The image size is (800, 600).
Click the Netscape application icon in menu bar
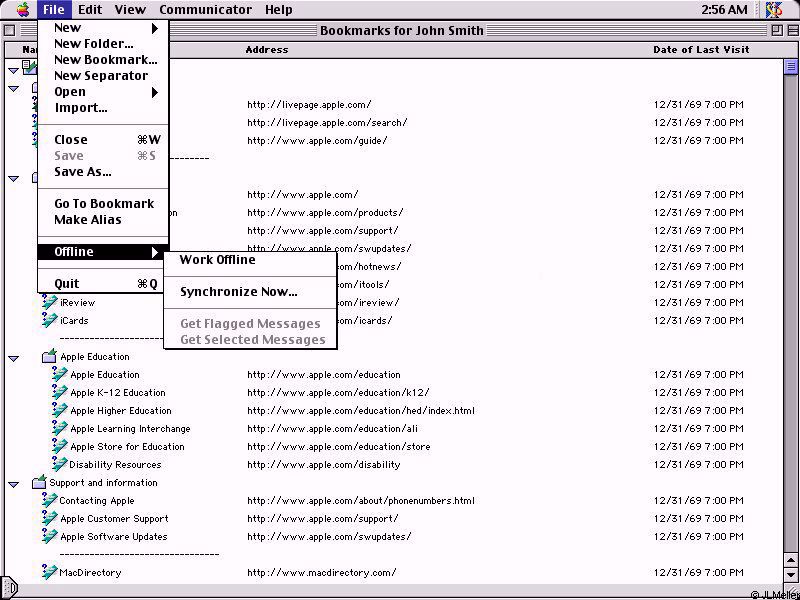pyautogui.click(x=773, y=10)
